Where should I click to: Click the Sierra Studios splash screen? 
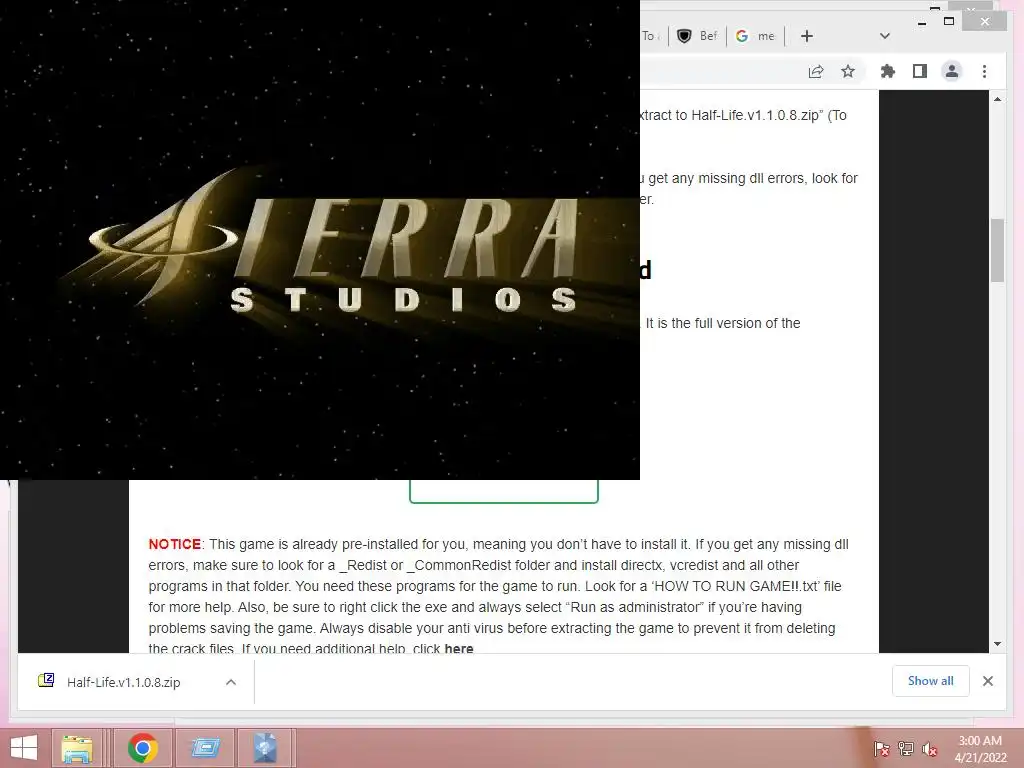click(320, 240)
